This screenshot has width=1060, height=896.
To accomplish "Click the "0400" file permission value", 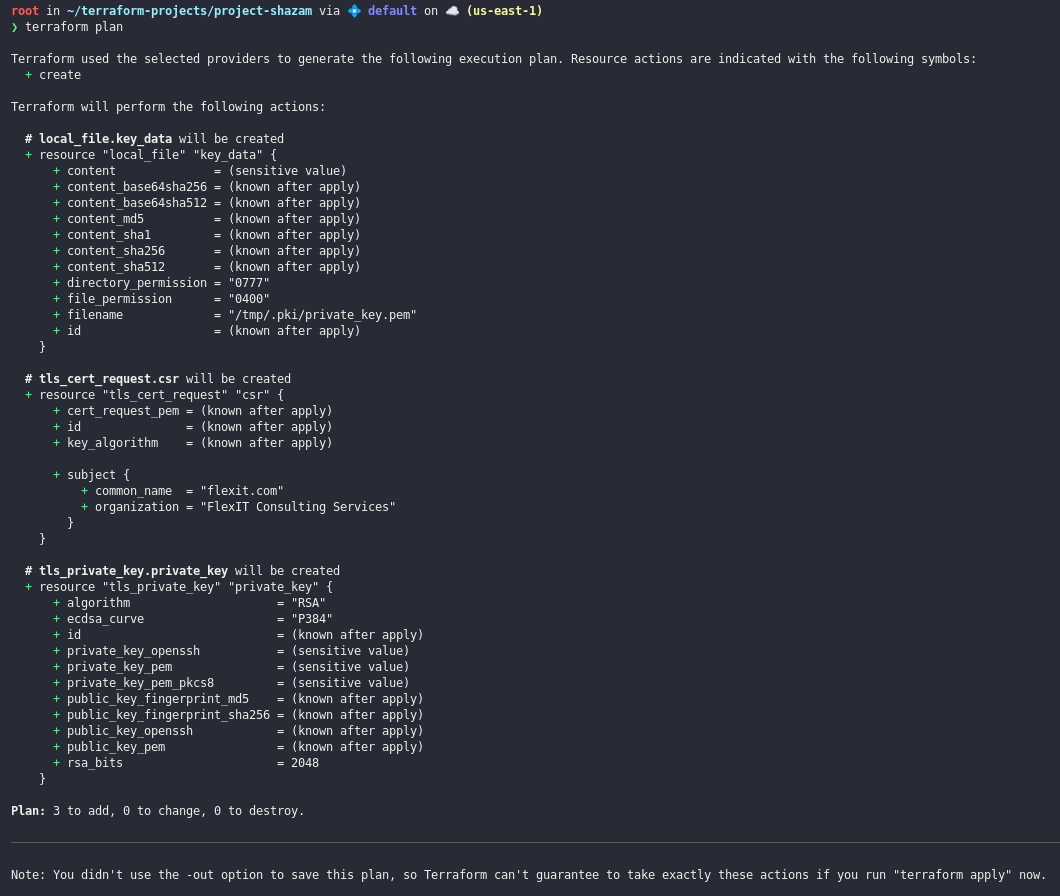I will (x=249, y=299).
